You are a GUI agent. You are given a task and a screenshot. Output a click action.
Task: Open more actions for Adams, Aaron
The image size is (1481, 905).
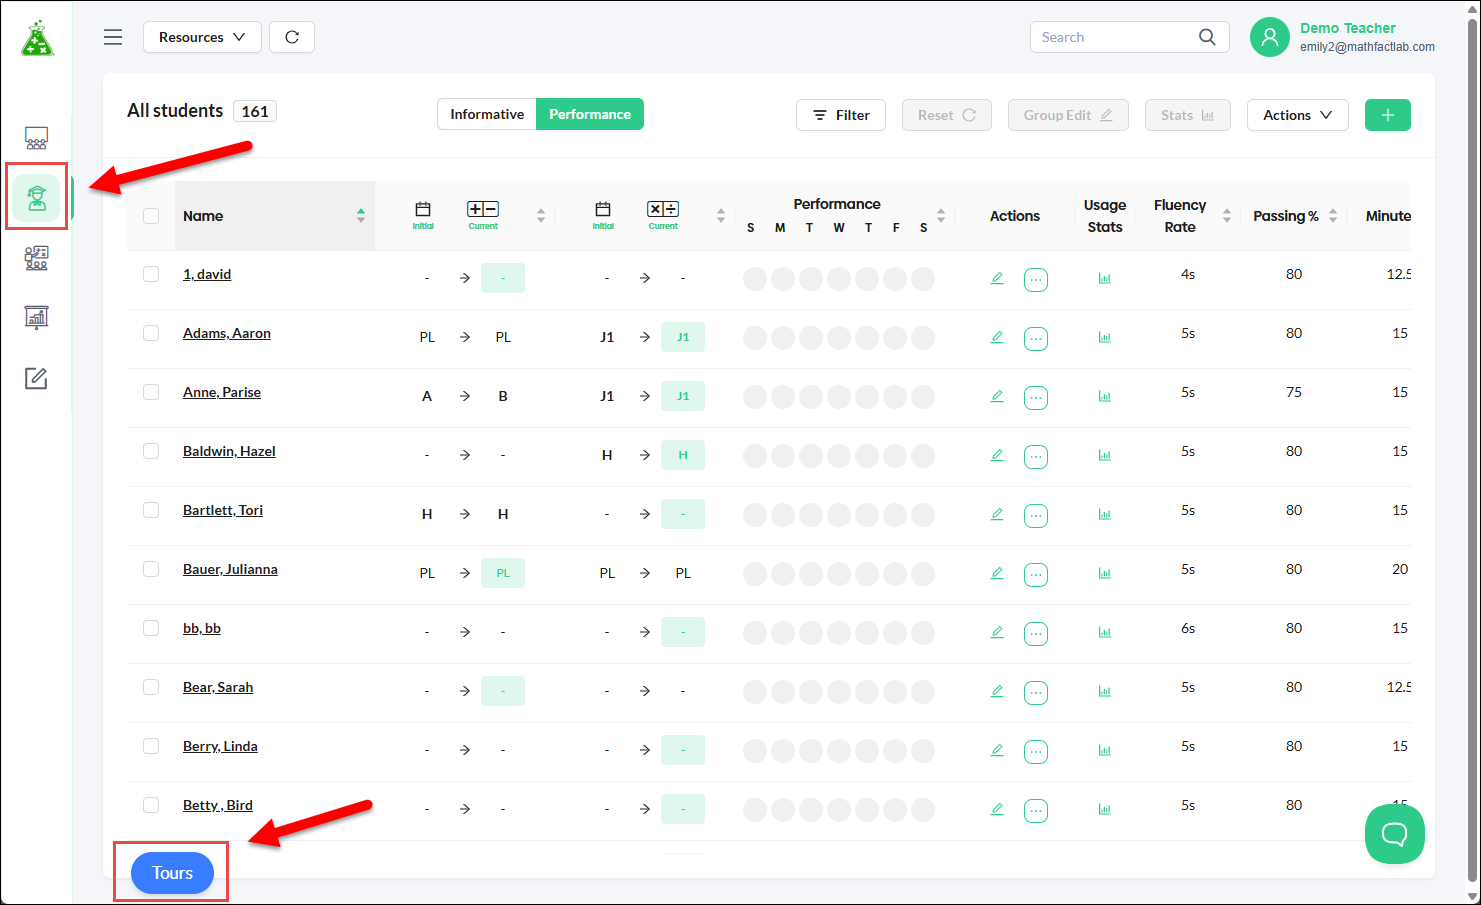click(1036, 339)
